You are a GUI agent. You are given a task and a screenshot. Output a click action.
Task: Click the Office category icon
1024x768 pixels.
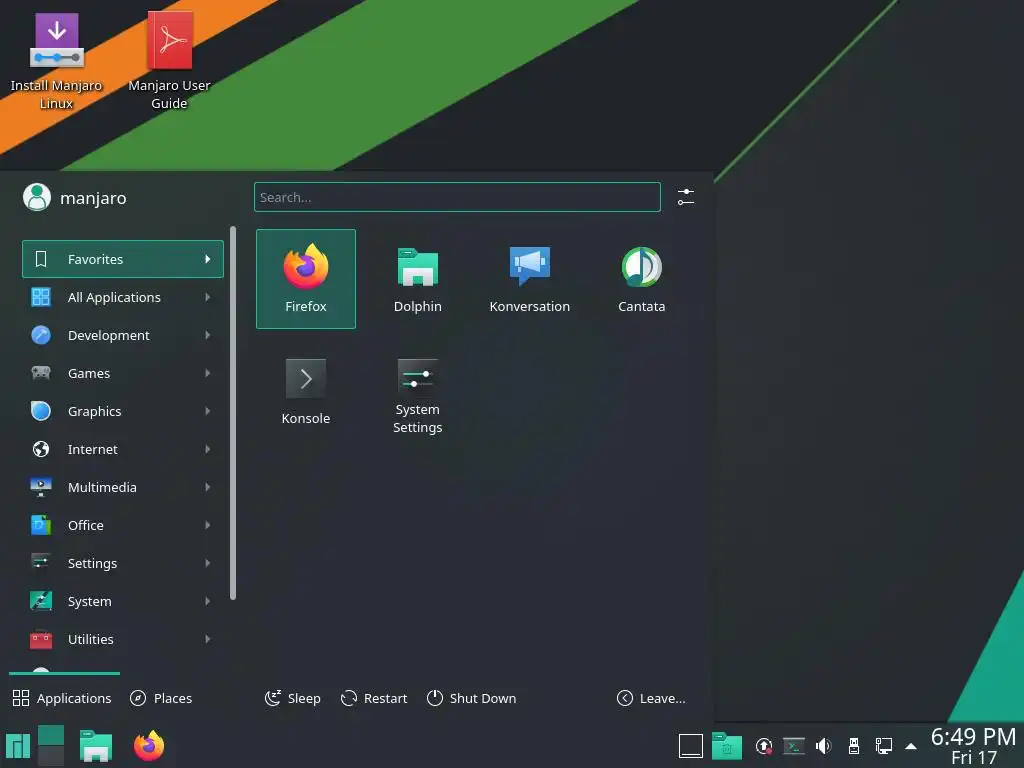pos(40,525)
